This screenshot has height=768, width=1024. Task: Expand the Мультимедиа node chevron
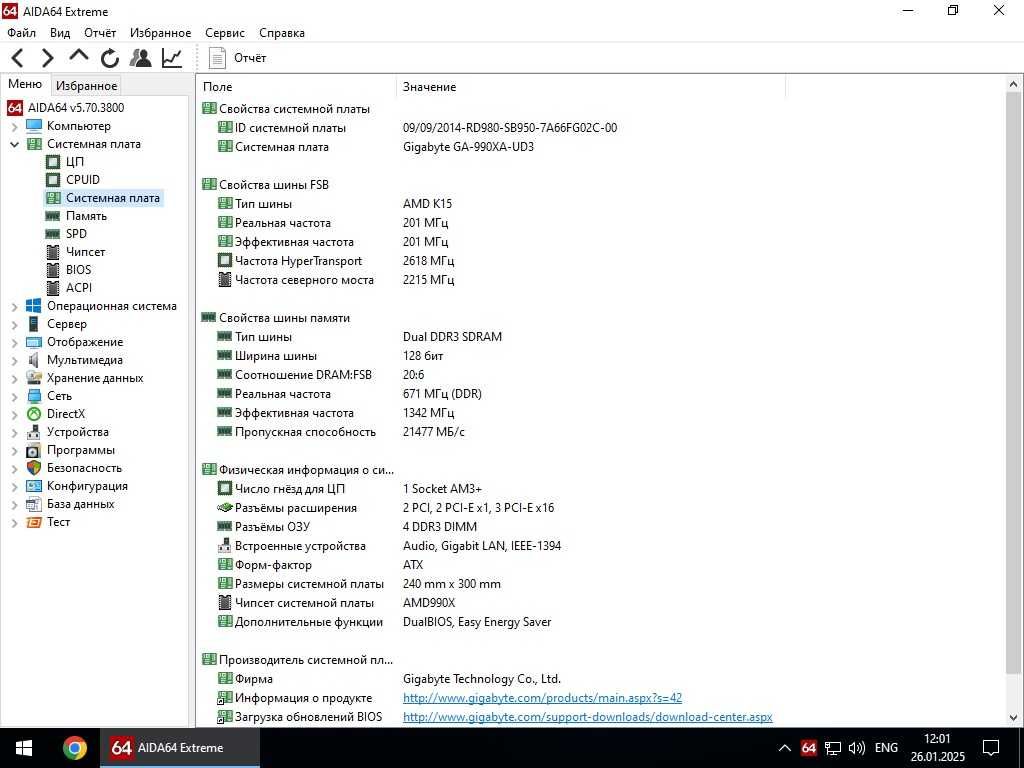tap(14, 360)
